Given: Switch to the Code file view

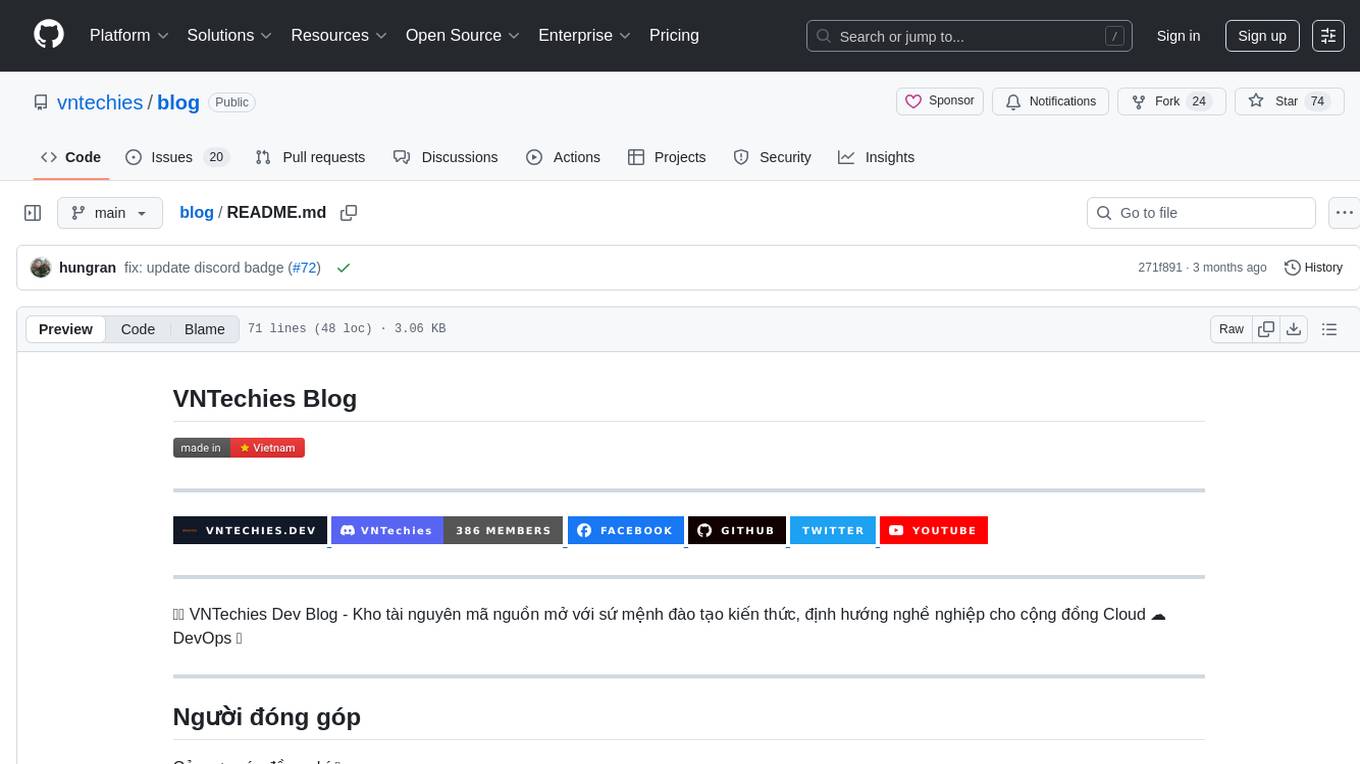Looking at the screenshot, I should pyautogui.click(x=138, y=329).
